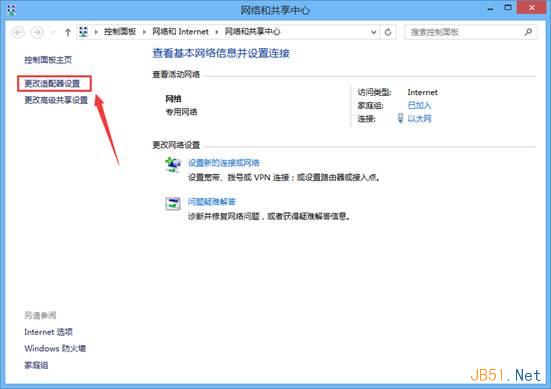Click the troubleshooting icon
This screenshot has width=551, height=389.
pyautogui.click(x=173, y=203)
